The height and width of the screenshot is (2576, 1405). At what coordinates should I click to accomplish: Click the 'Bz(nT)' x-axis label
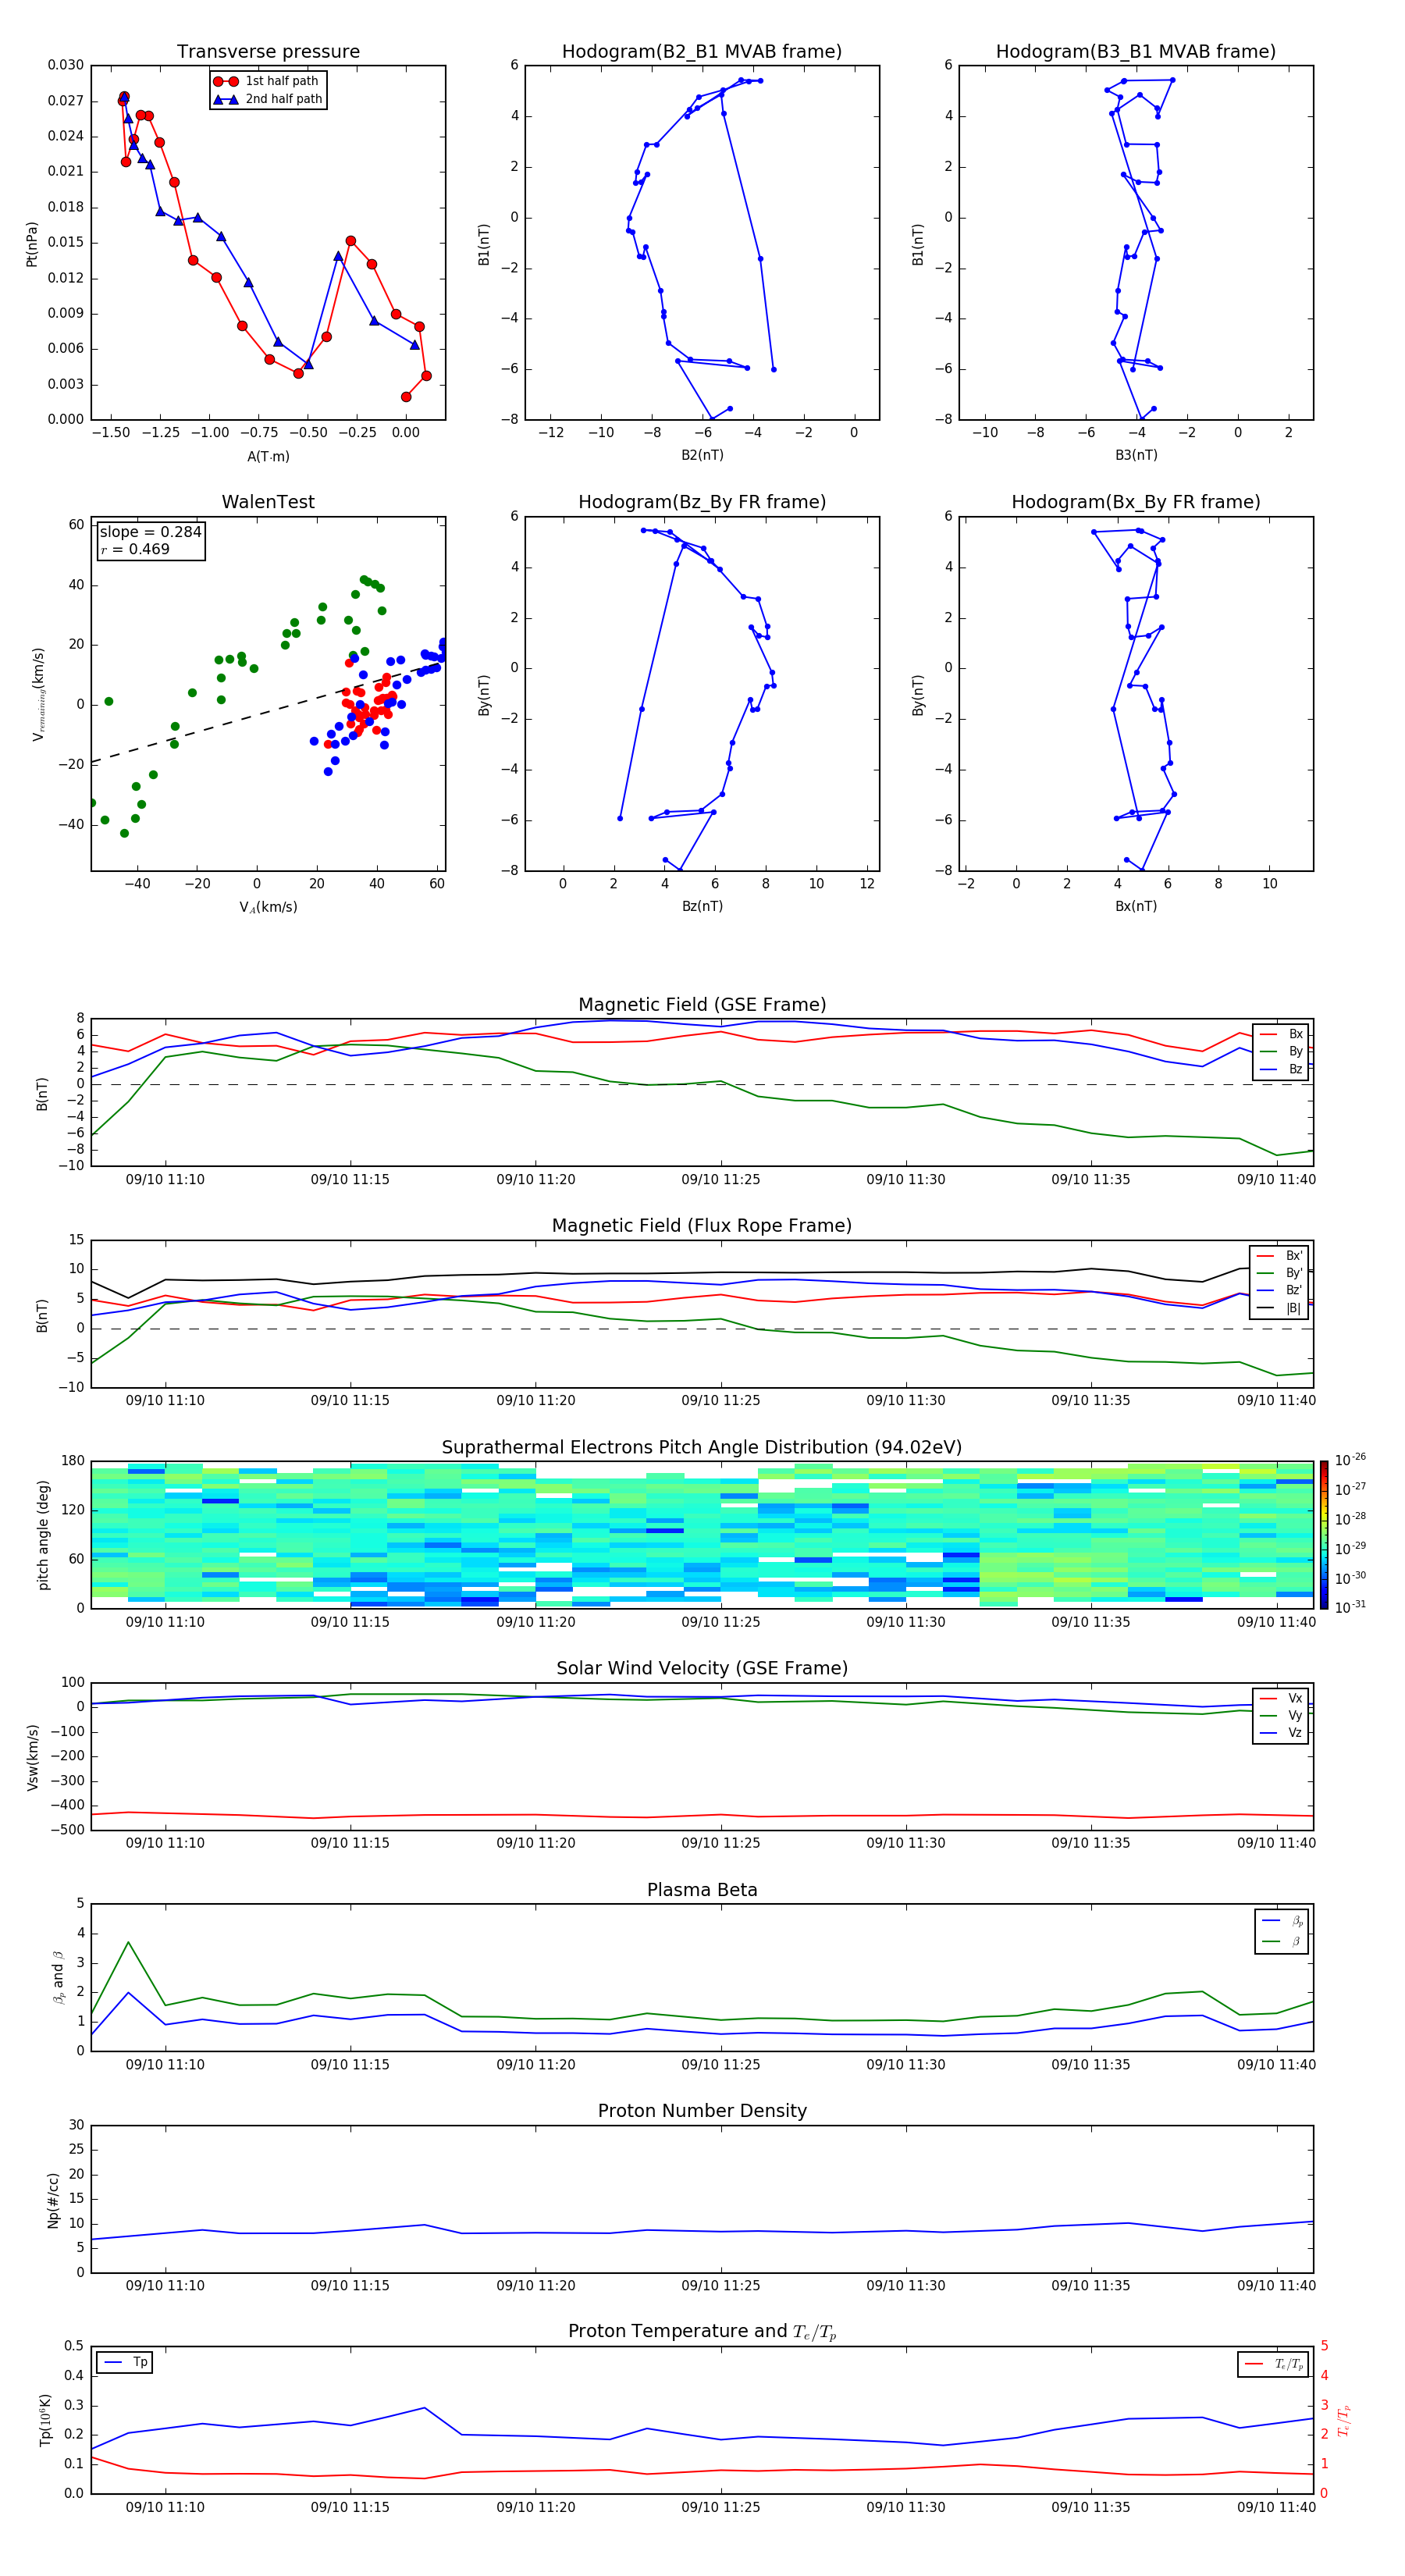click(x=702, y=906)
